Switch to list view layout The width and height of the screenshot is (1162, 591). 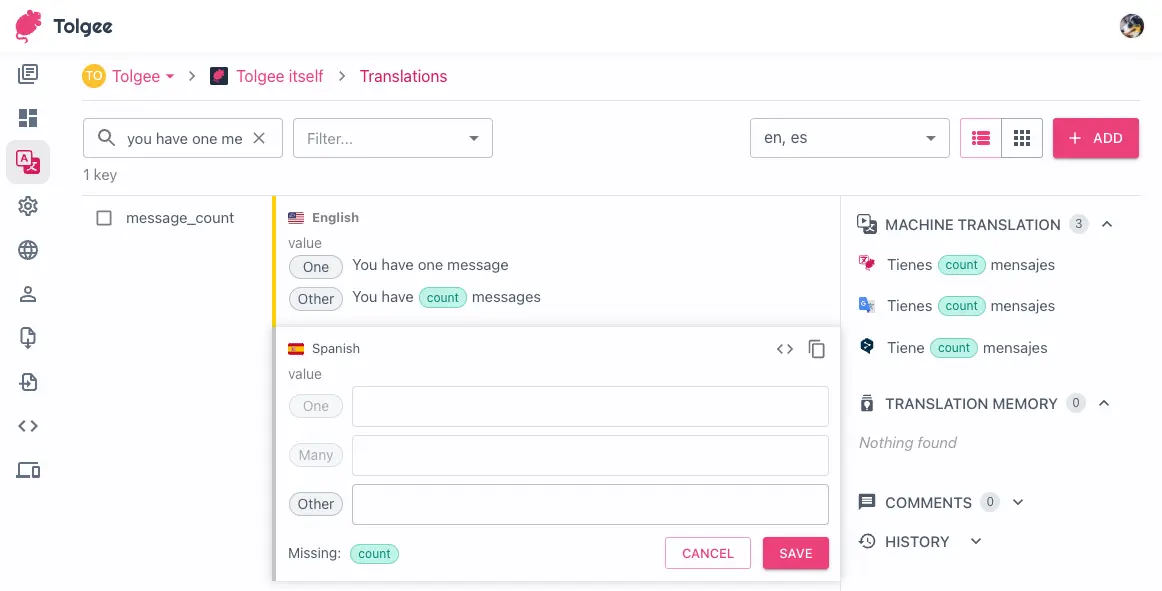[x=981, y=138]
